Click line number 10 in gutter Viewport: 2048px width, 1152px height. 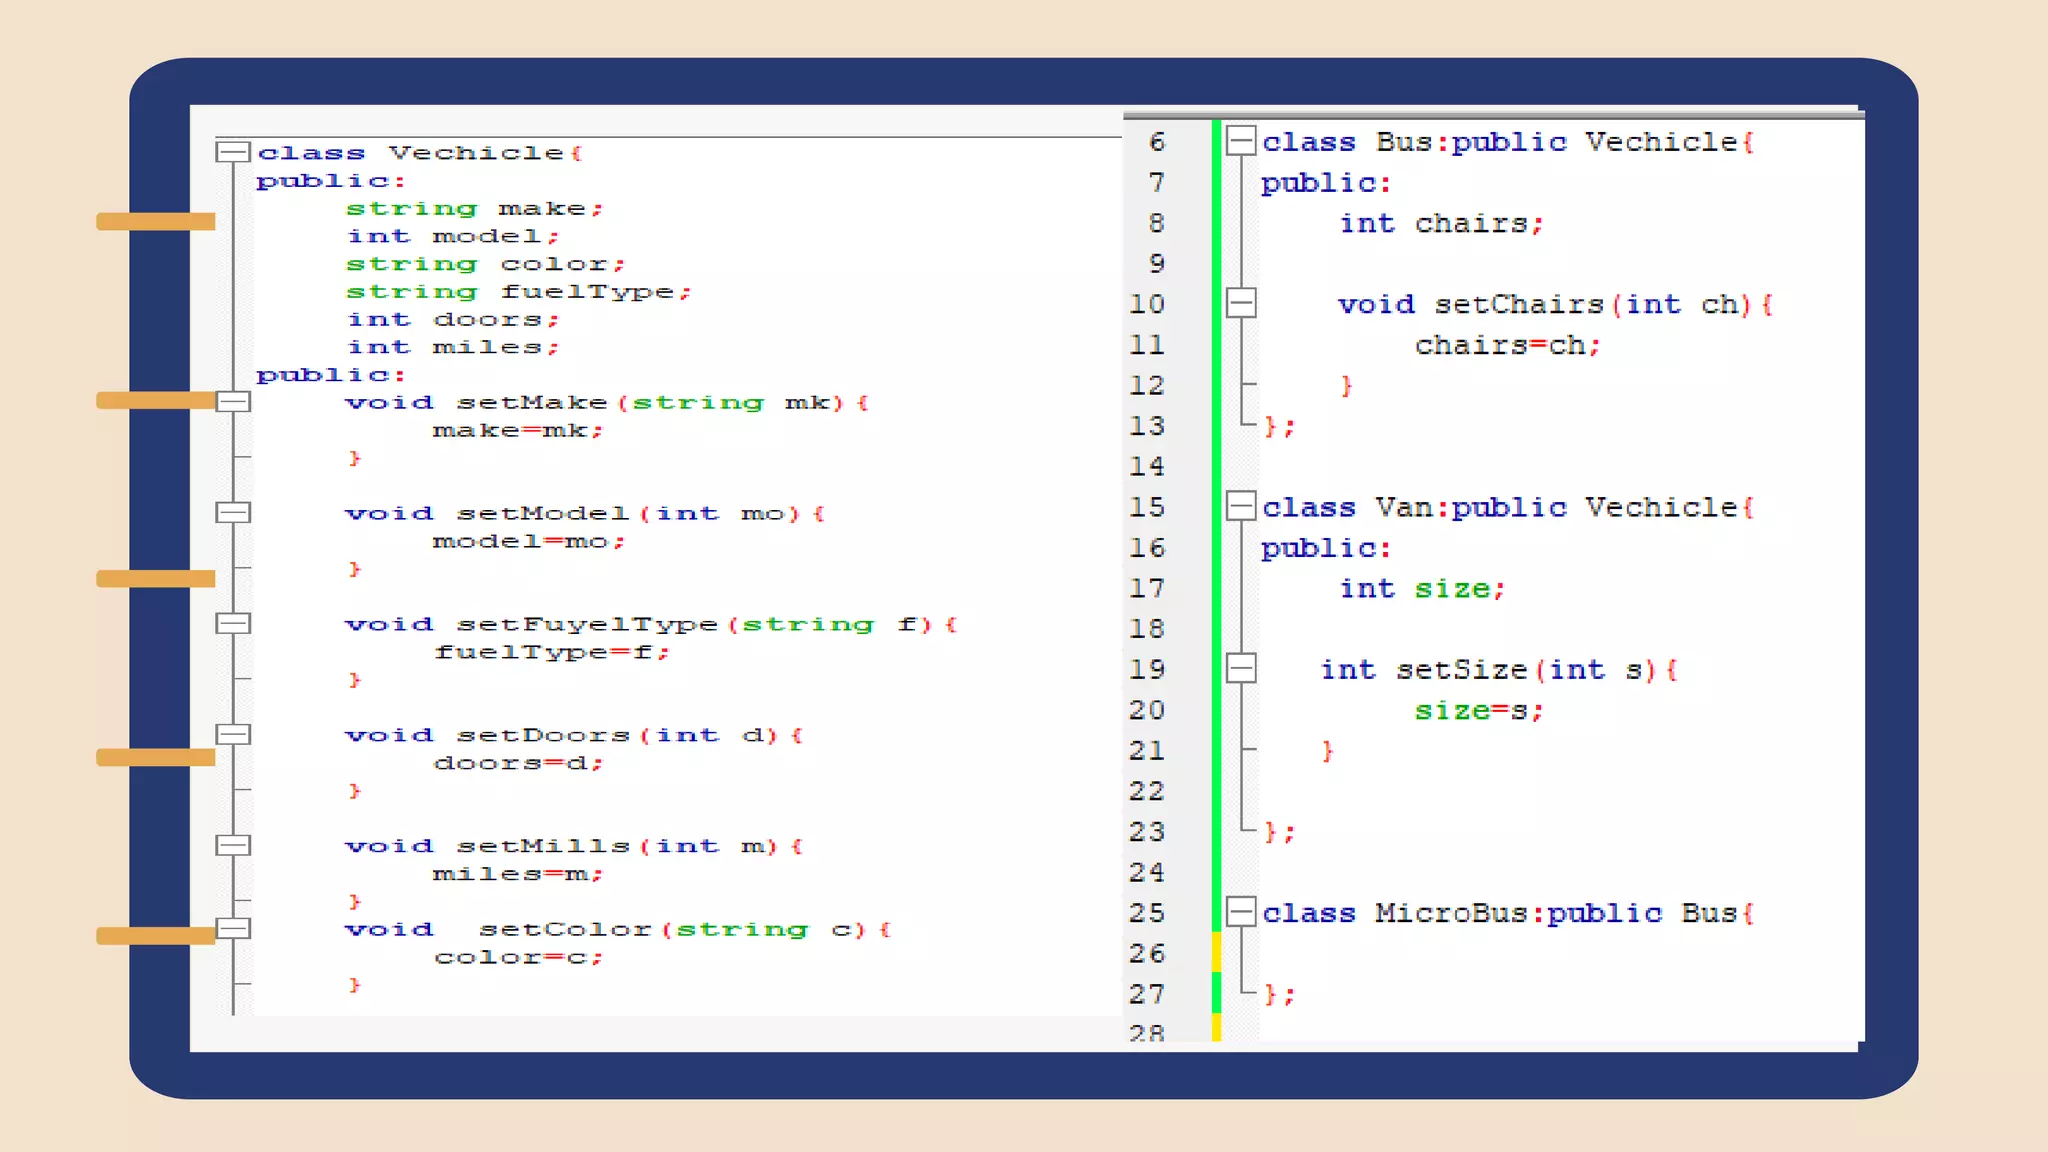click(x=1148, y=304)
